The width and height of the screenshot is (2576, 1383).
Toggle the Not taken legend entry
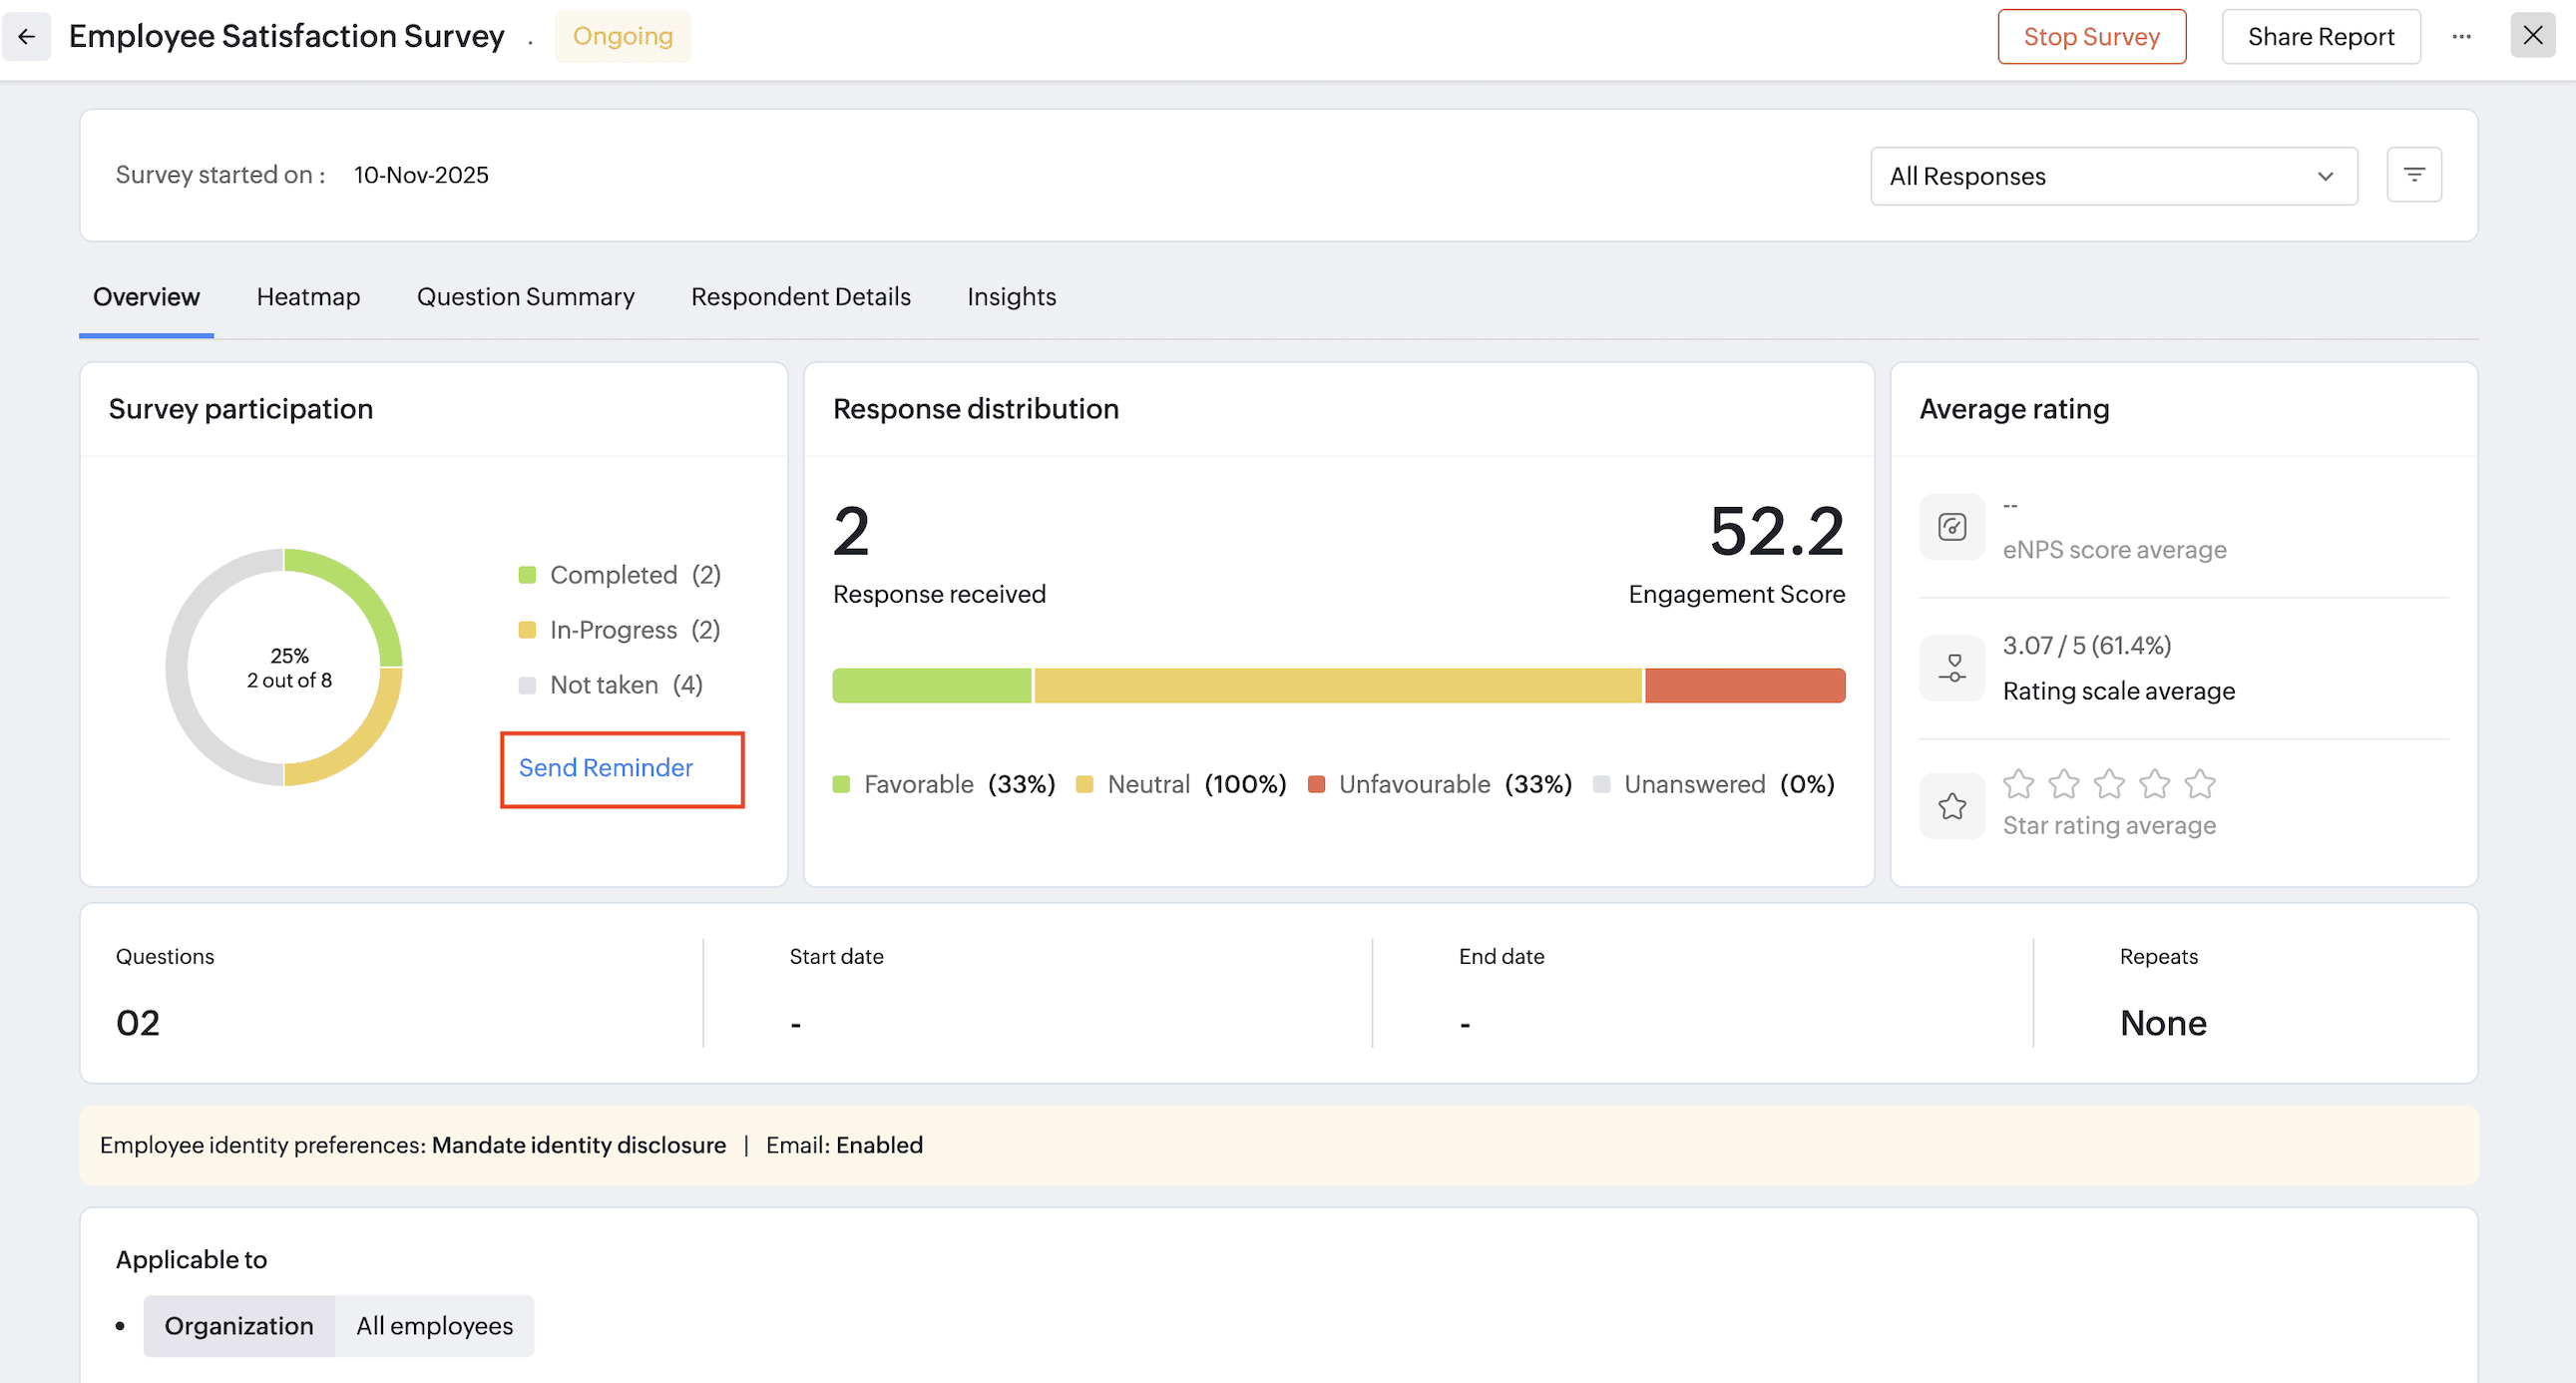click(610, 685)
